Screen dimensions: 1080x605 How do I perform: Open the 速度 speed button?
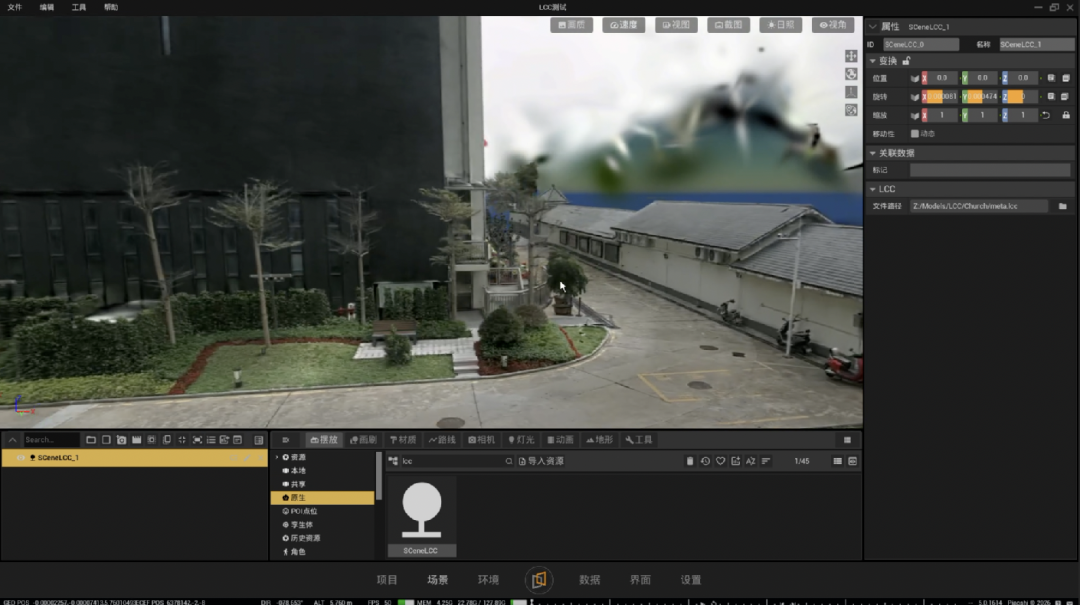tap(623, 25)
